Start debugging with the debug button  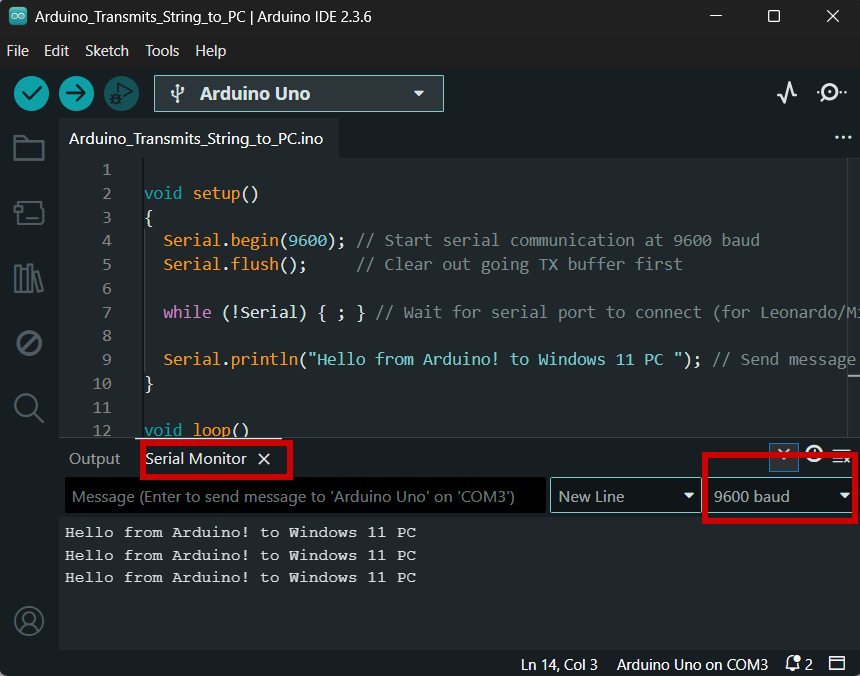[121, 93]
